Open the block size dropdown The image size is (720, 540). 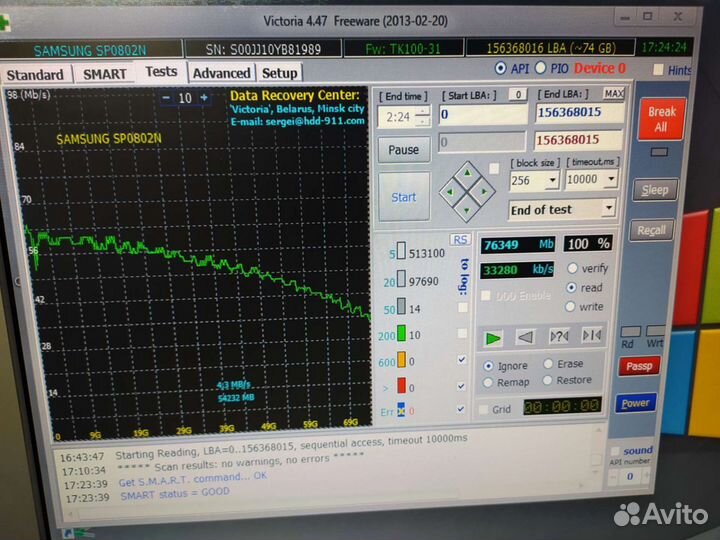(x=552, y=180)
